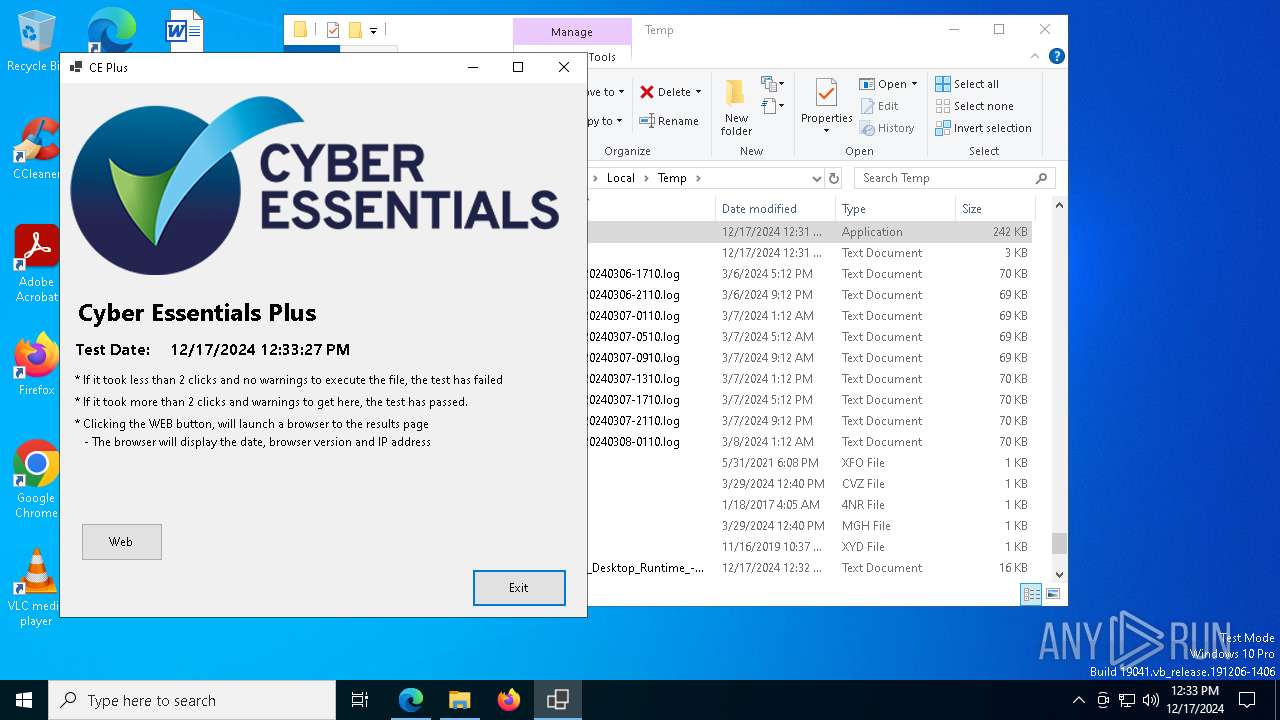This screenshot has height=720, width=1280.
Task: Click Select all in ribbon
Action: click(967, 84)
